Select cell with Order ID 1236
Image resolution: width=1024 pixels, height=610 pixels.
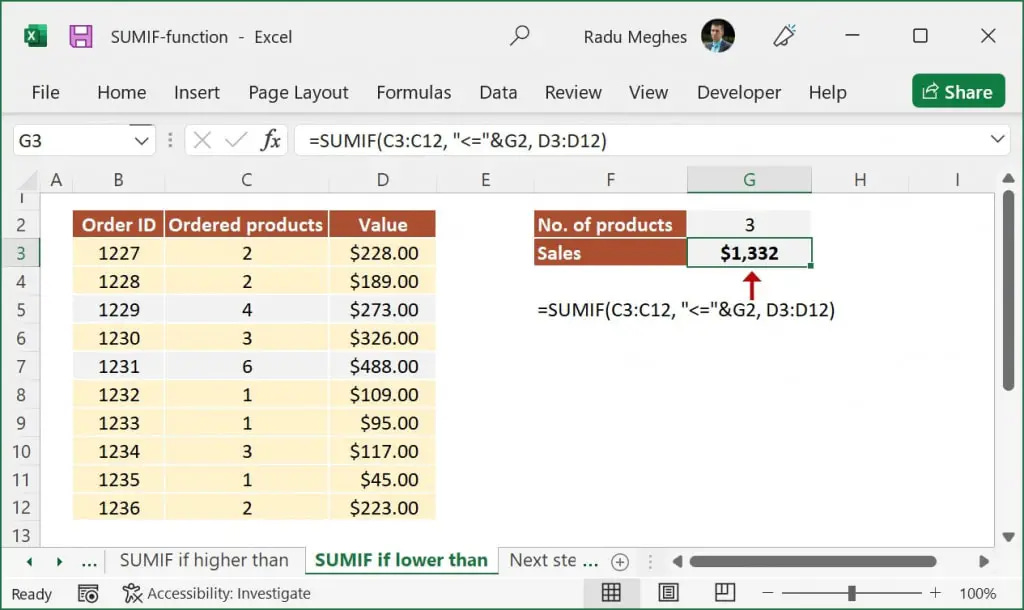118,508
